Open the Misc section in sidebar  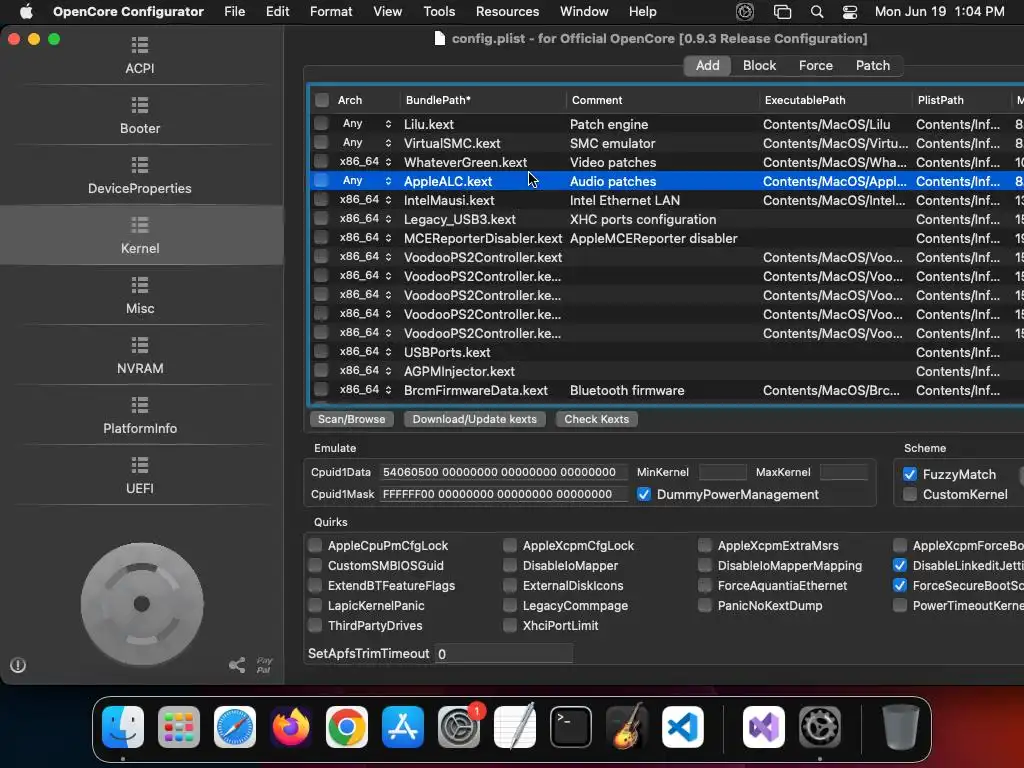(140, 296)
